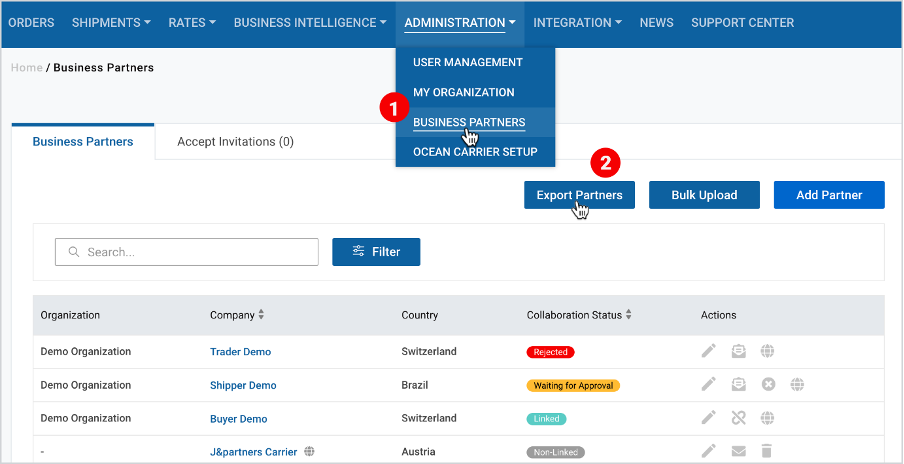This screenshot has width=904, height=464.
Task: Open the Shipments dropdown menu
Action: coord(111,23)
